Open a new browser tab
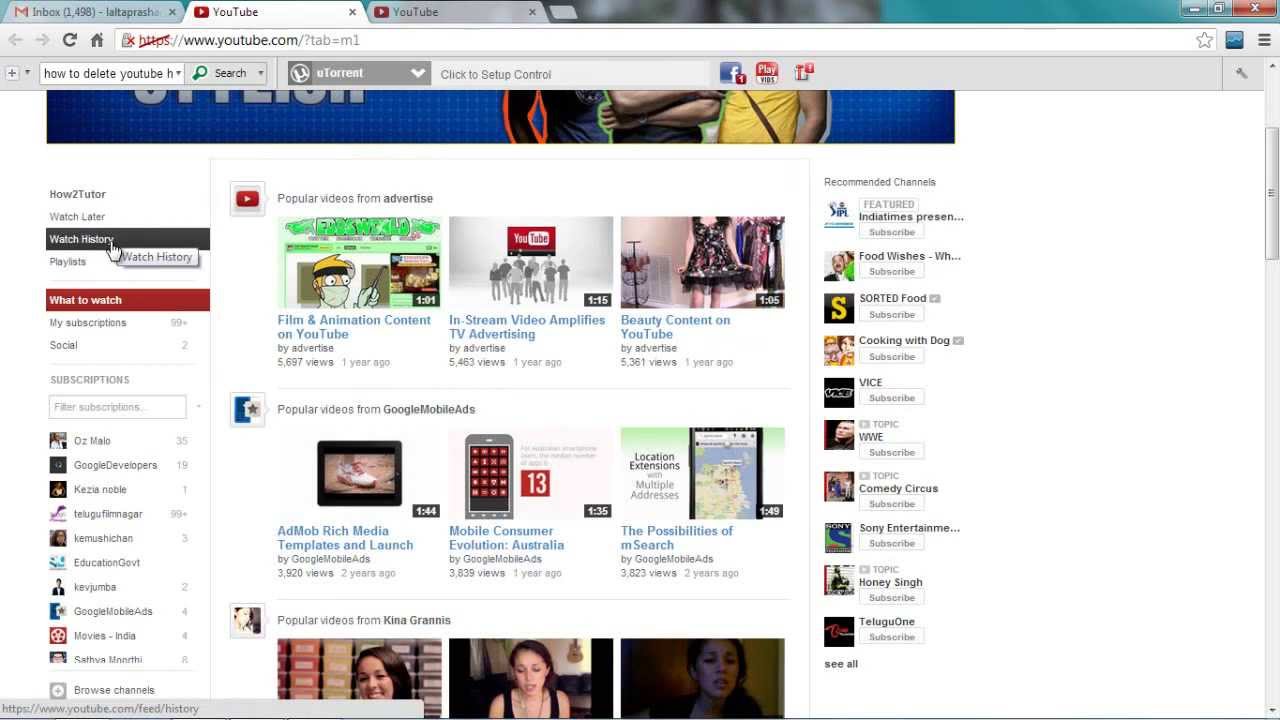 563,12
